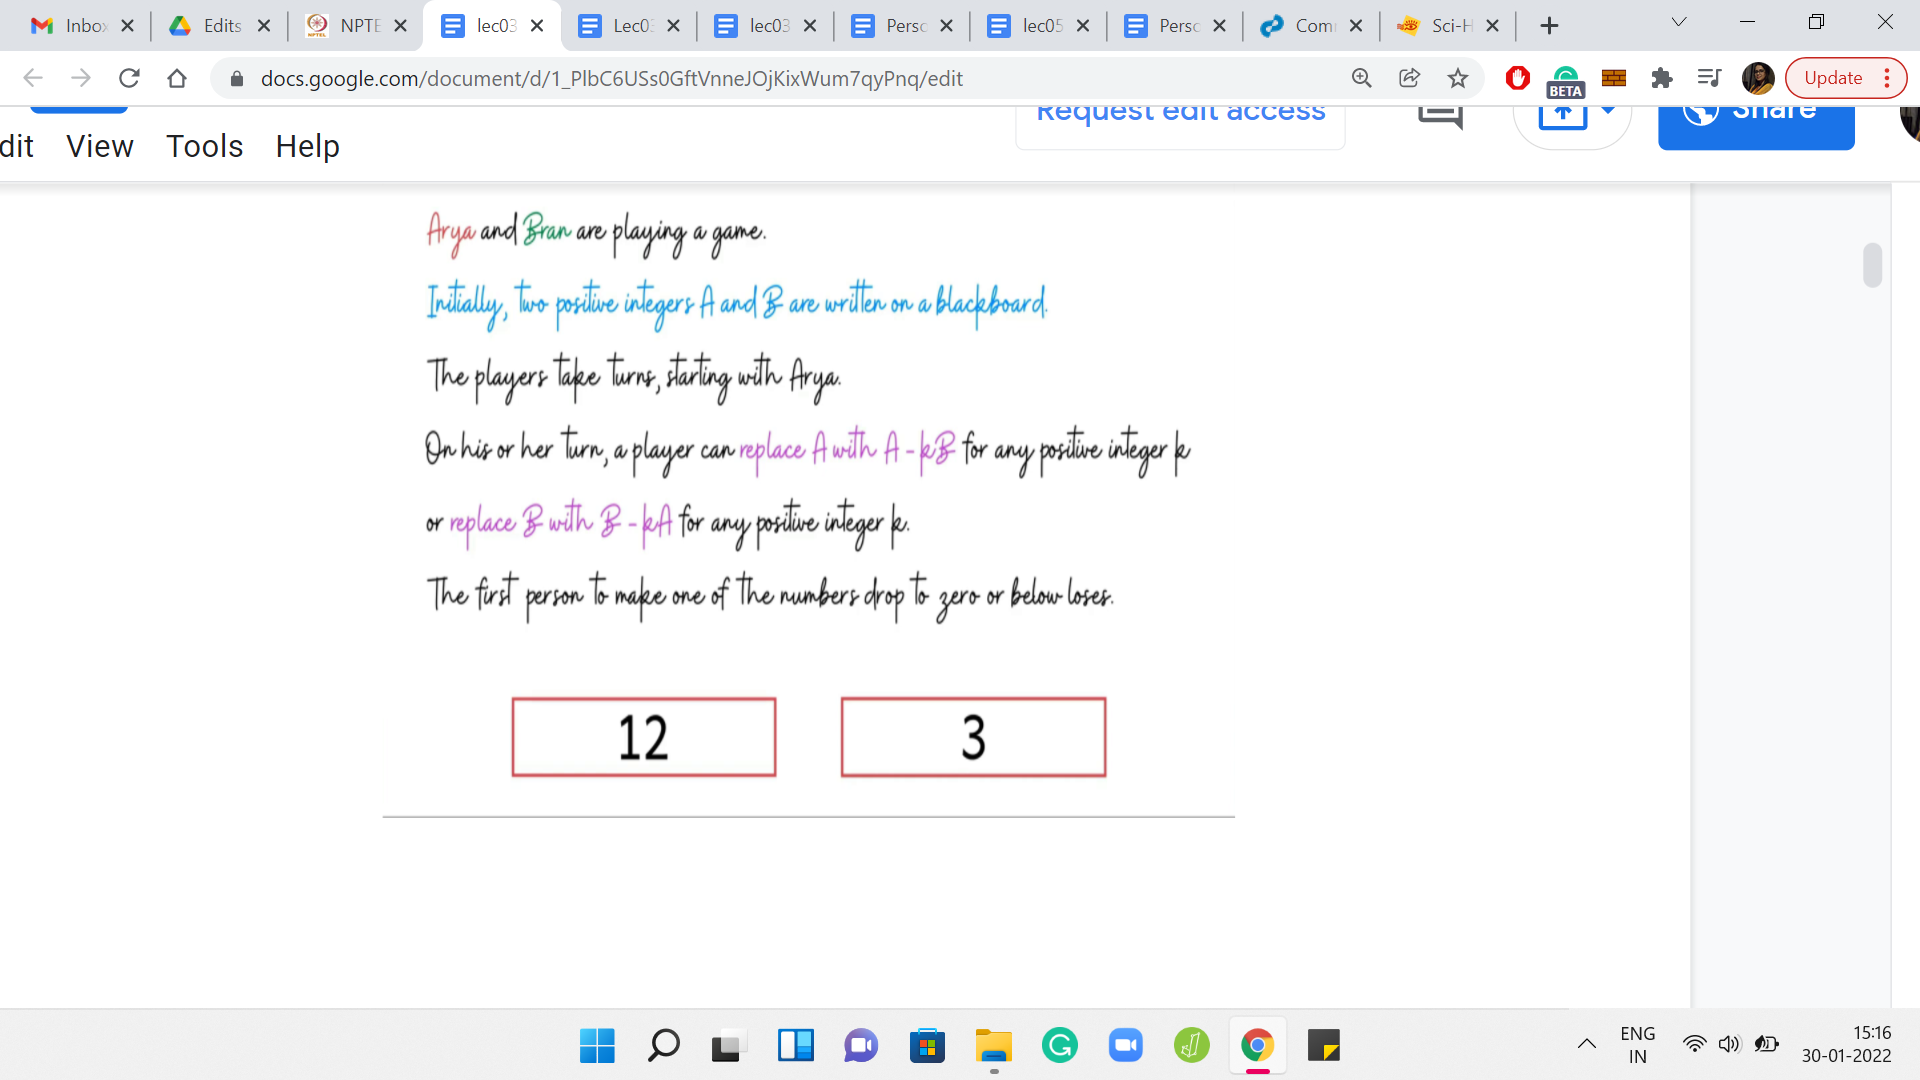Go to browser home page

pos(177,78)
